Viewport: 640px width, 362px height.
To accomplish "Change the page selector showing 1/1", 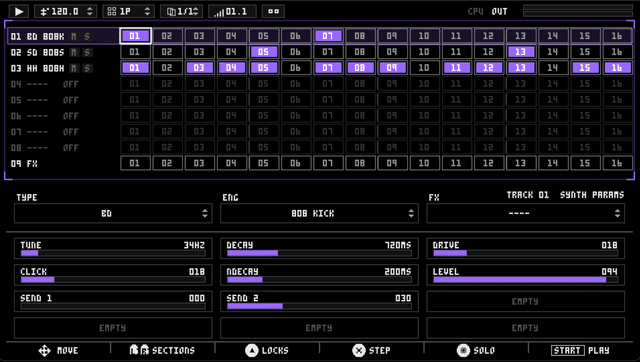I will [x=182, y=11].
